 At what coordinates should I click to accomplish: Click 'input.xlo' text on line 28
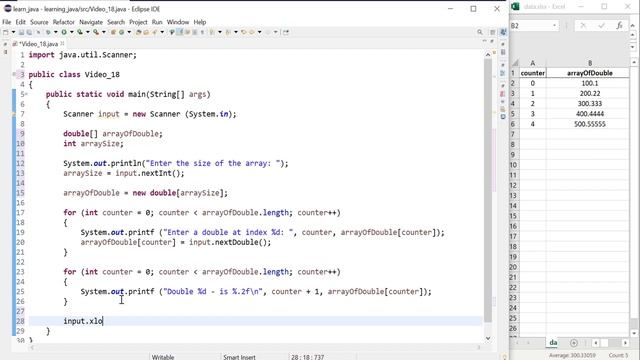(x=83, y=321)
